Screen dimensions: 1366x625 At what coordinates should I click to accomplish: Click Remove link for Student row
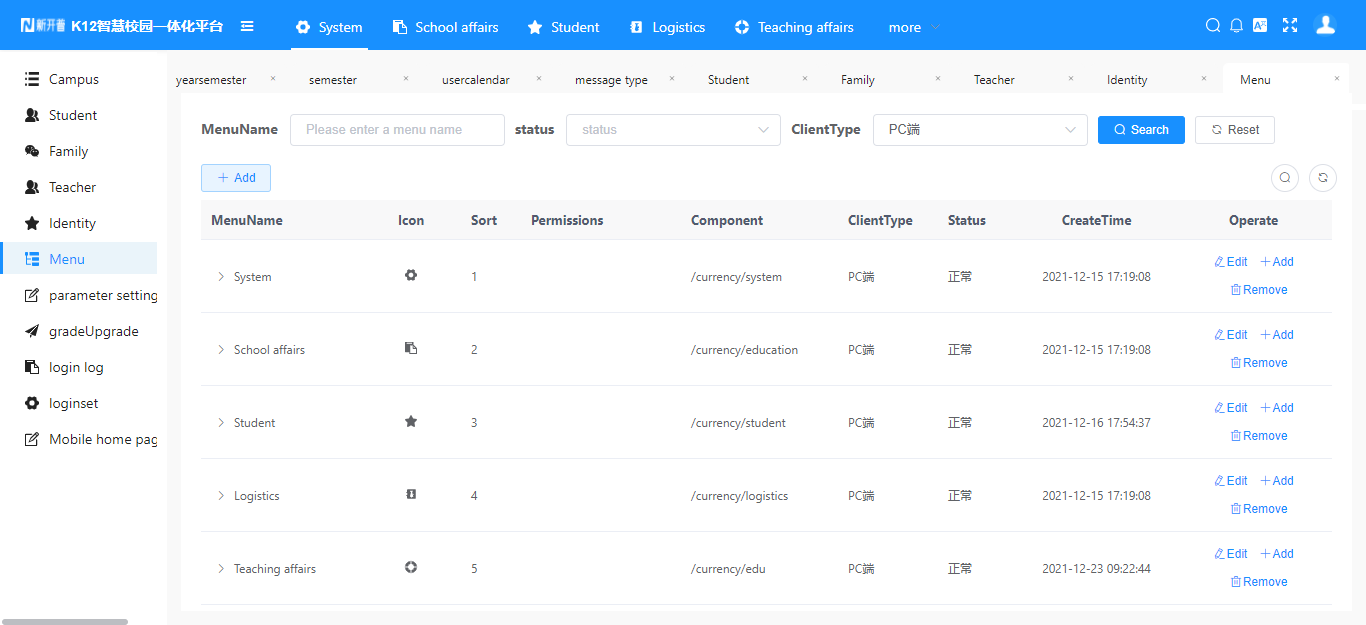point(1258,436)
